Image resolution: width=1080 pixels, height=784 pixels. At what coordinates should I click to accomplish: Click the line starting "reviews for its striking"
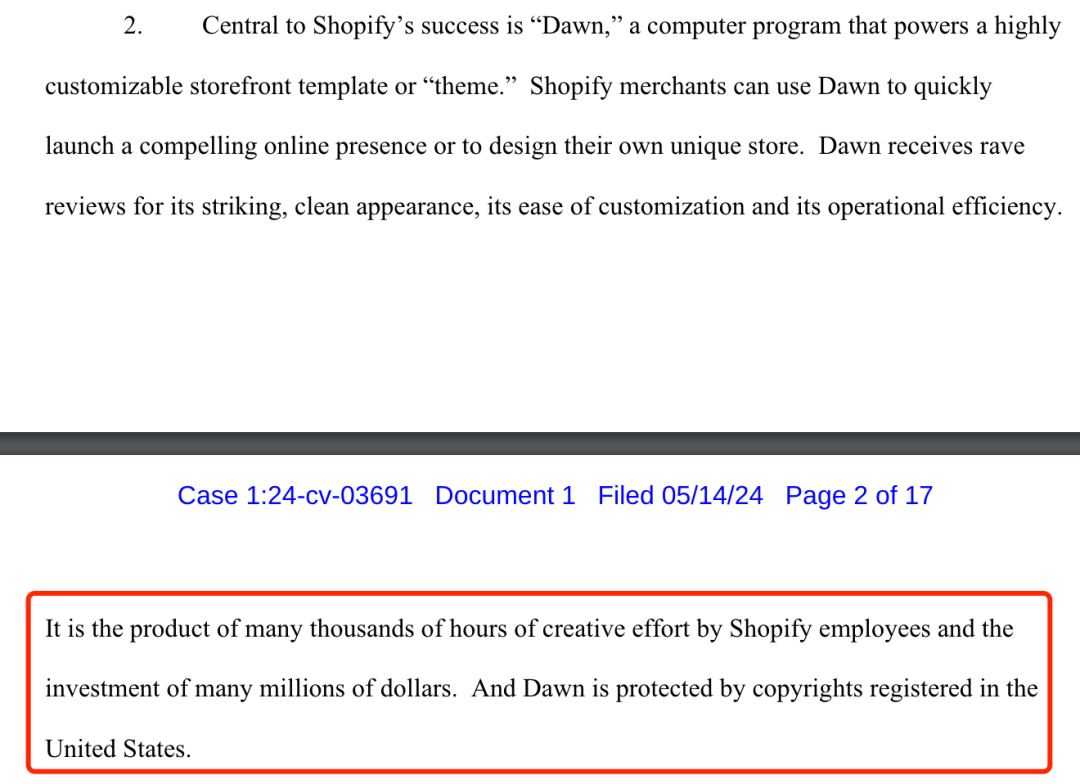coord(553,207)
